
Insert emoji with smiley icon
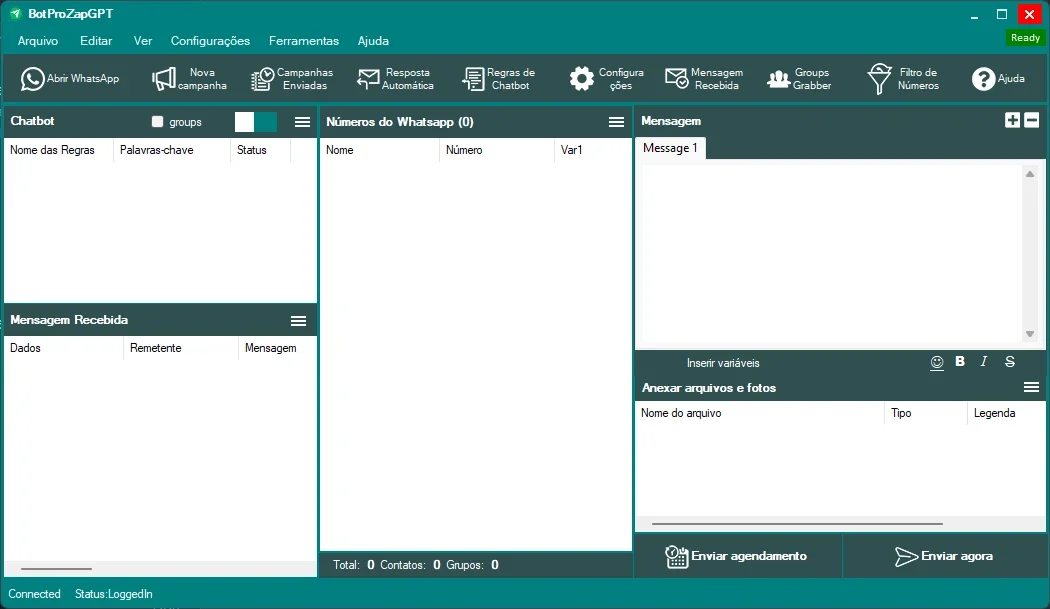pyautogui.click(x=937, y=362)
